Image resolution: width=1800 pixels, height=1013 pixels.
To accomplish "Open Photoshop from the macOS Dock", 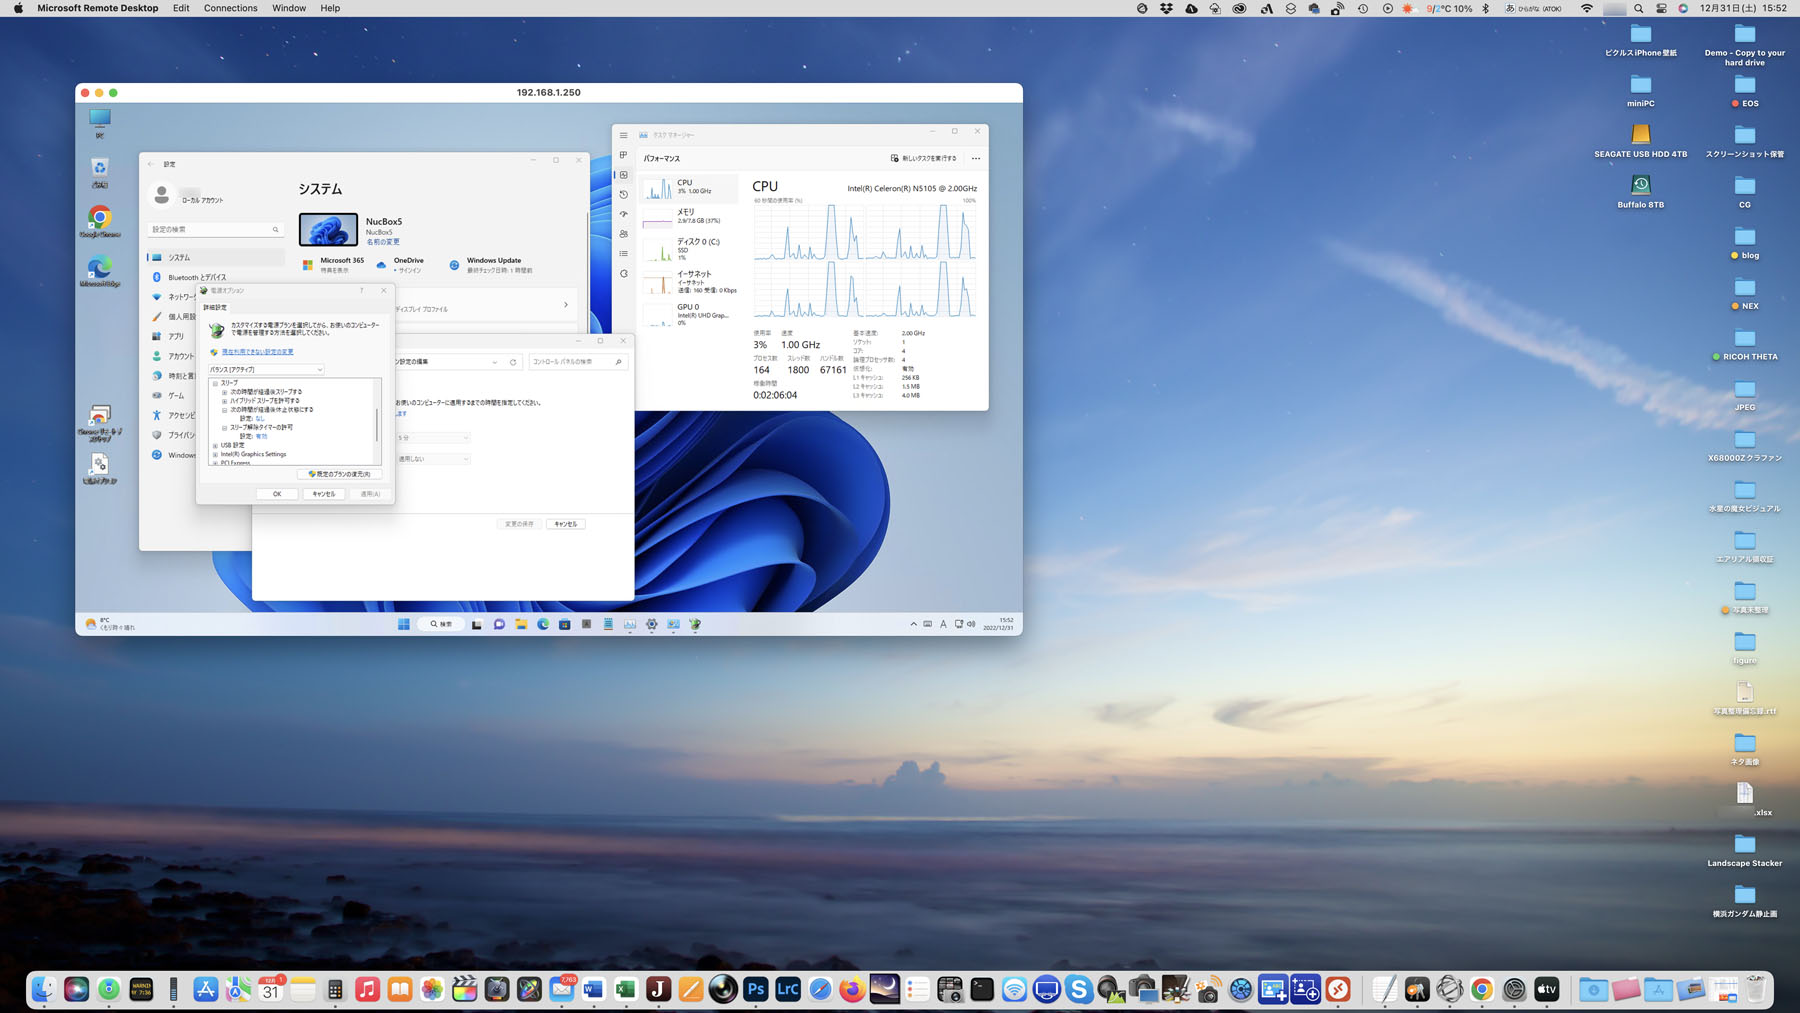I will tap(755, 989).
